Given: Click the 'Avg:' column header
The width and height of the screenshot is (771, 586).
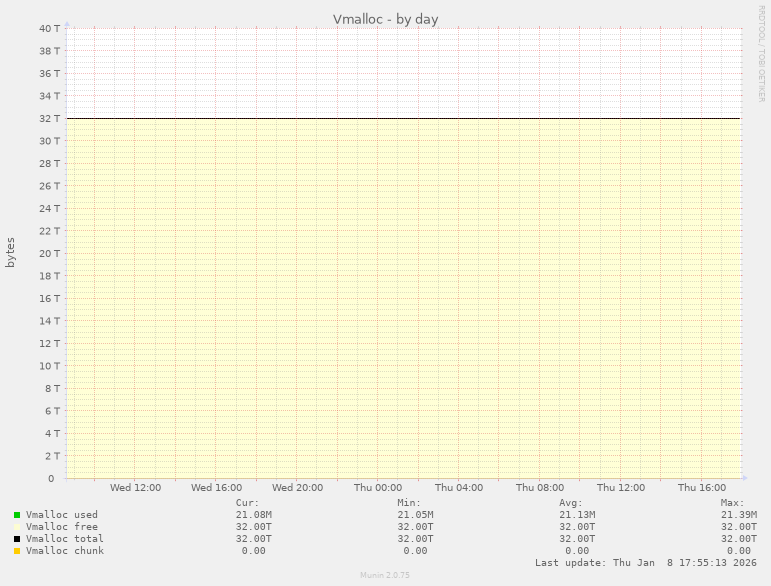Looking at the screenshot, I should click(x=570, y=503).
